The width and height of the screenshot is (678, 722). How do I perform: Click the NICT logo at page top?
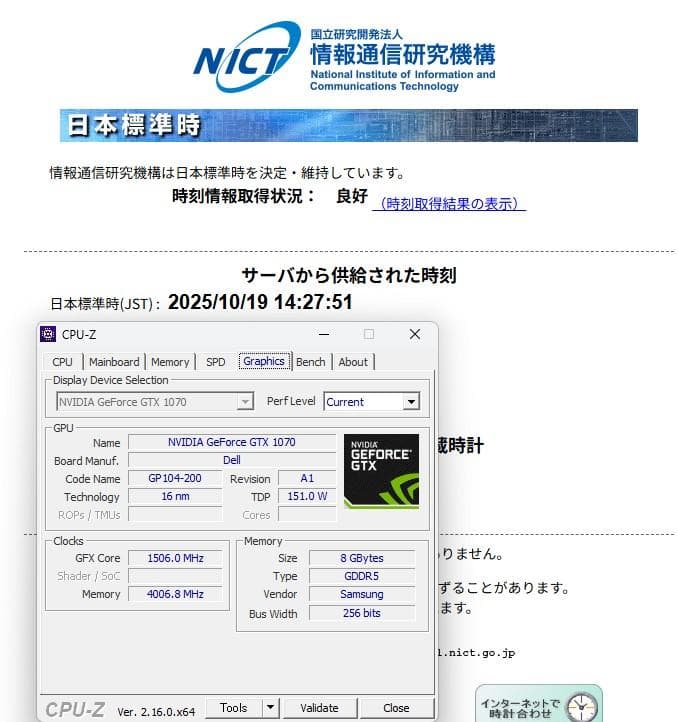coord(344,58)
